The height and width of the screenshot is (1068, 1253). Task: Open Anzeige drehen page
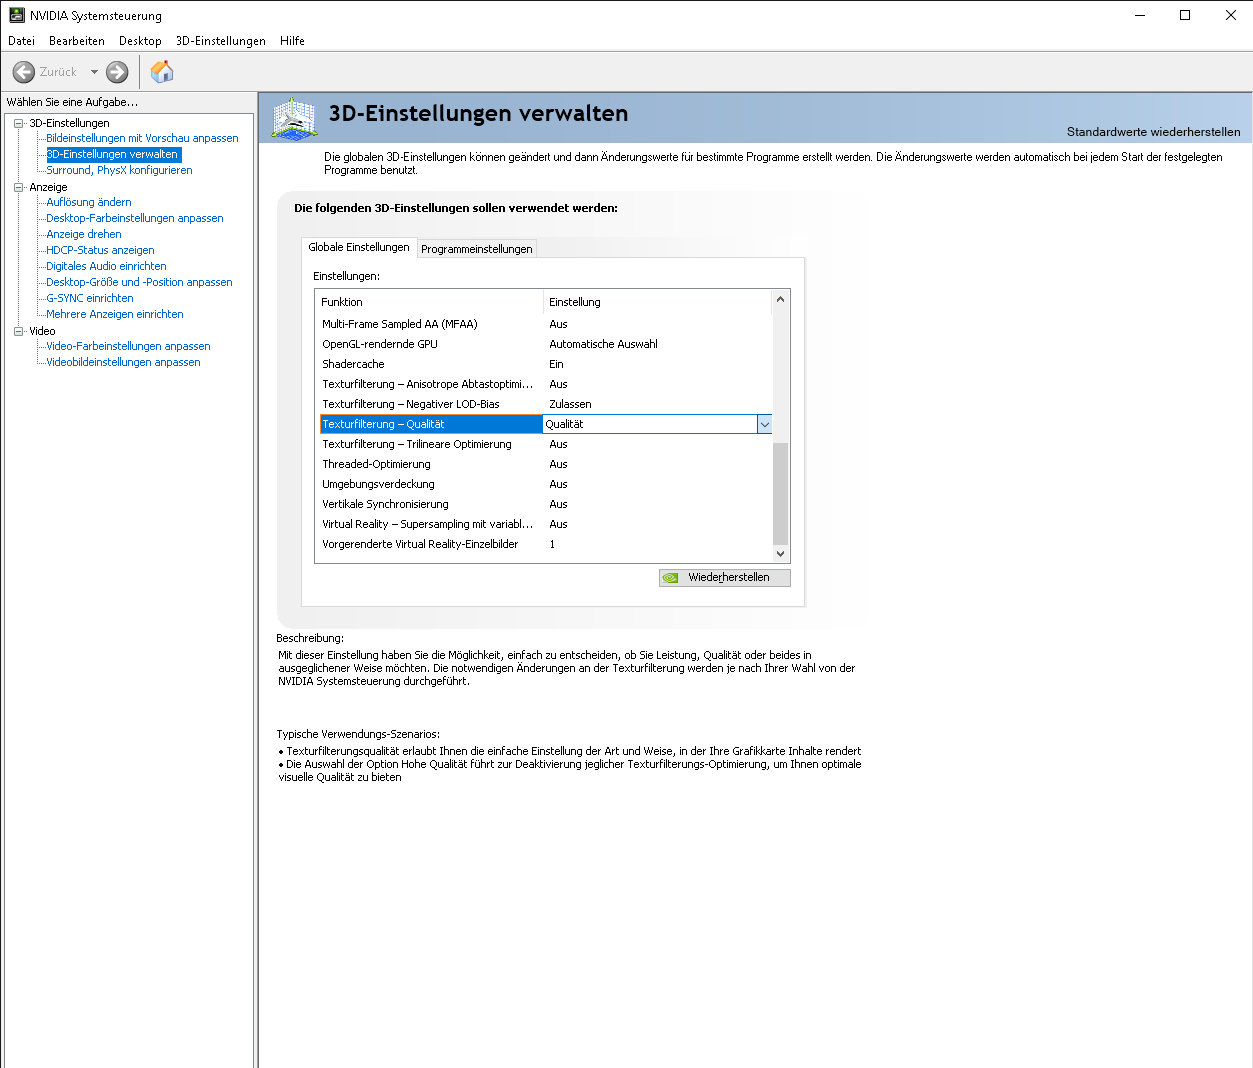84,234
